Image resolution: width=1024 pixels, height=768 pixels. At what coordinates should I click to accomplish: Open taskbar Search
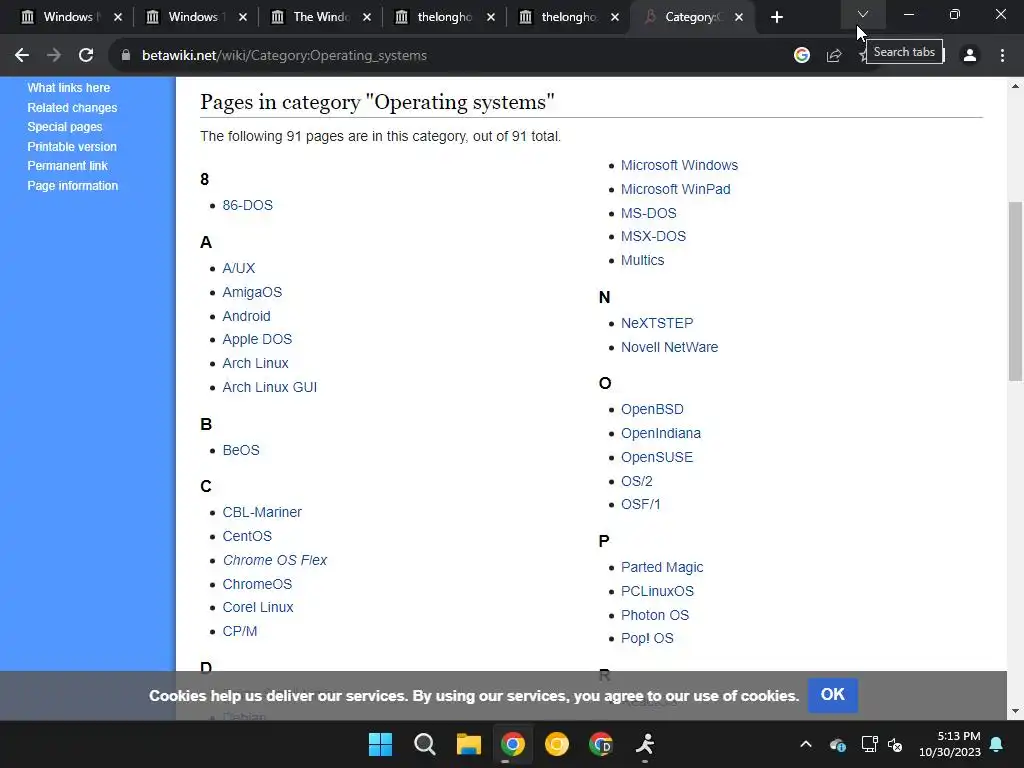(424, 744)
